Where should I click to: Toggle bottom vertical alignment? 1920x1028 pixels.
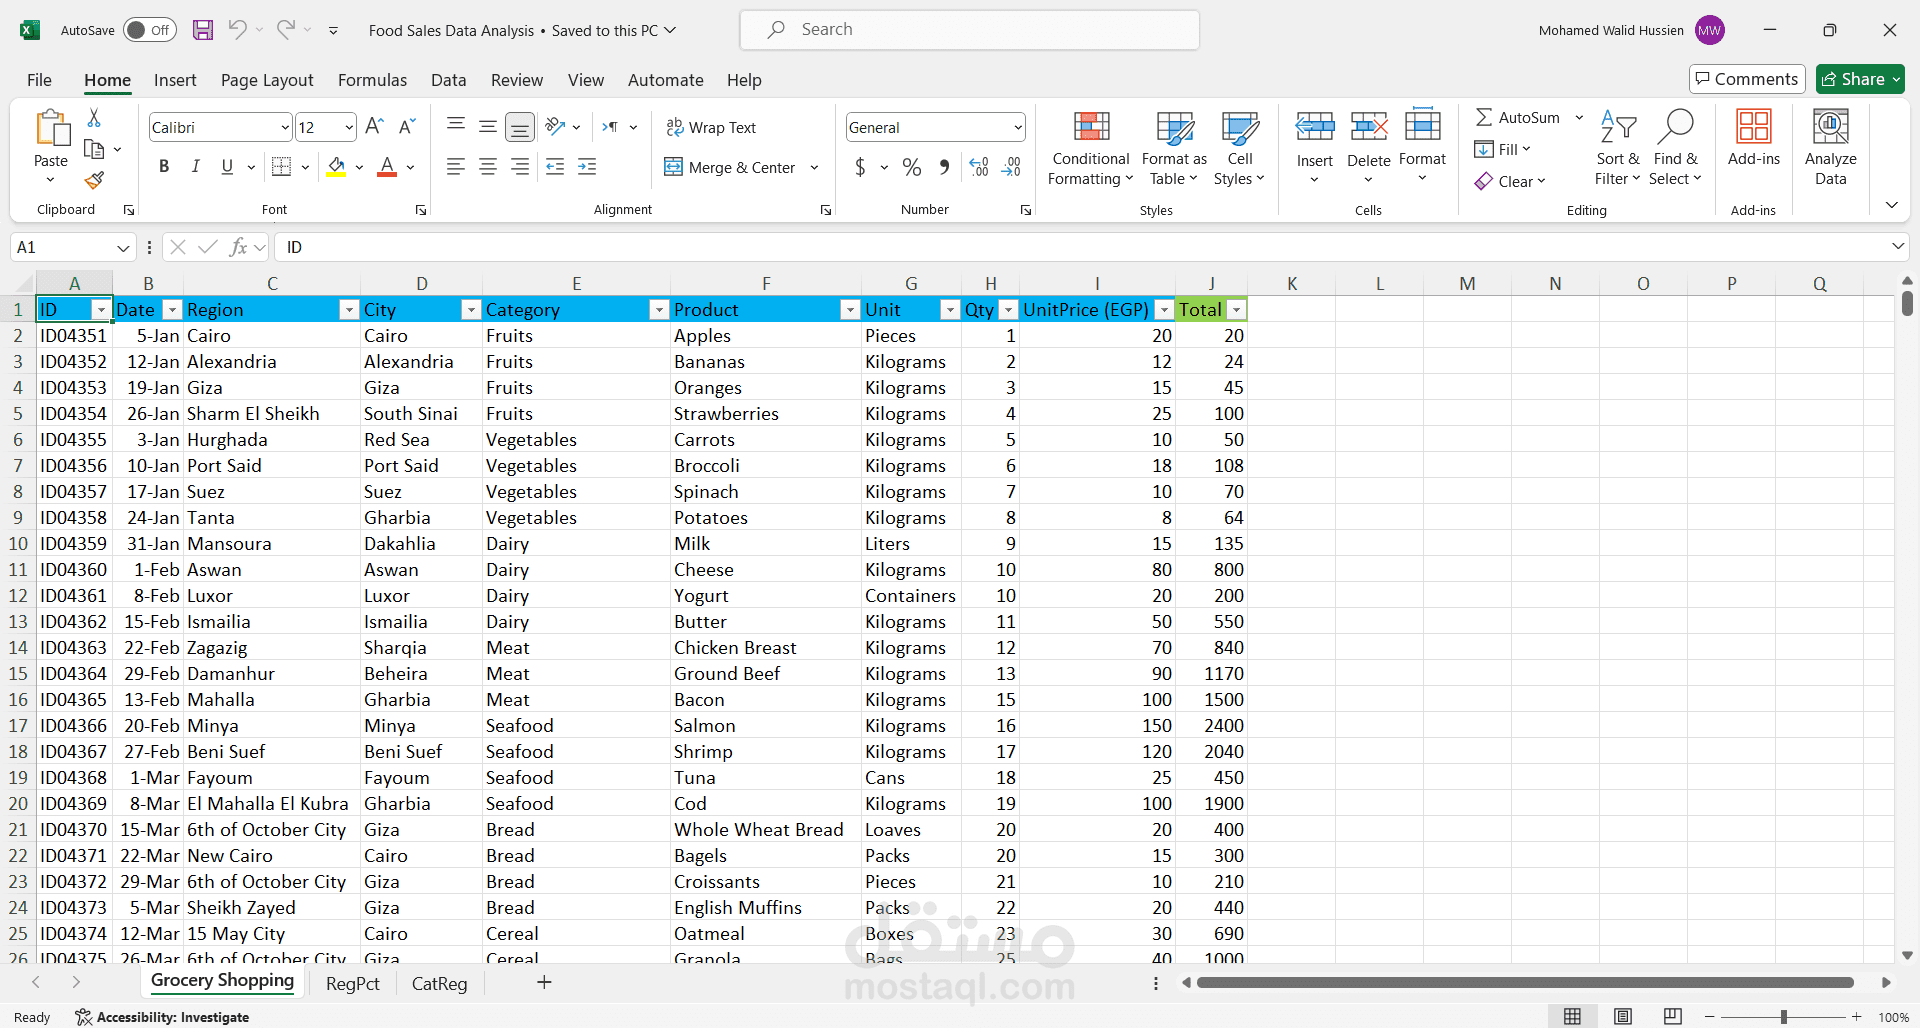click(520, 127)
